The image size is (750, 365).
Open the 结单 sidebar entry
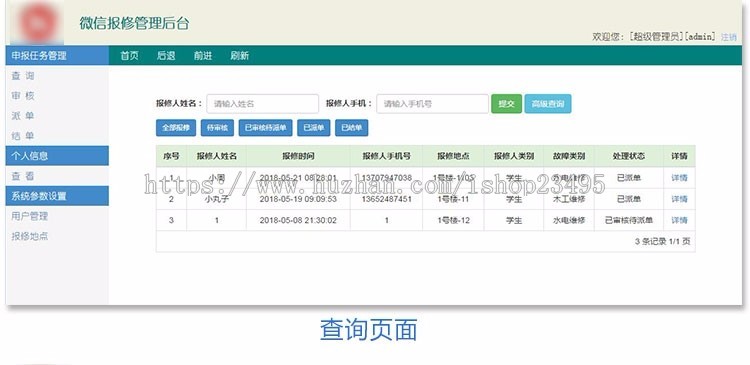[x=23, y=136]
